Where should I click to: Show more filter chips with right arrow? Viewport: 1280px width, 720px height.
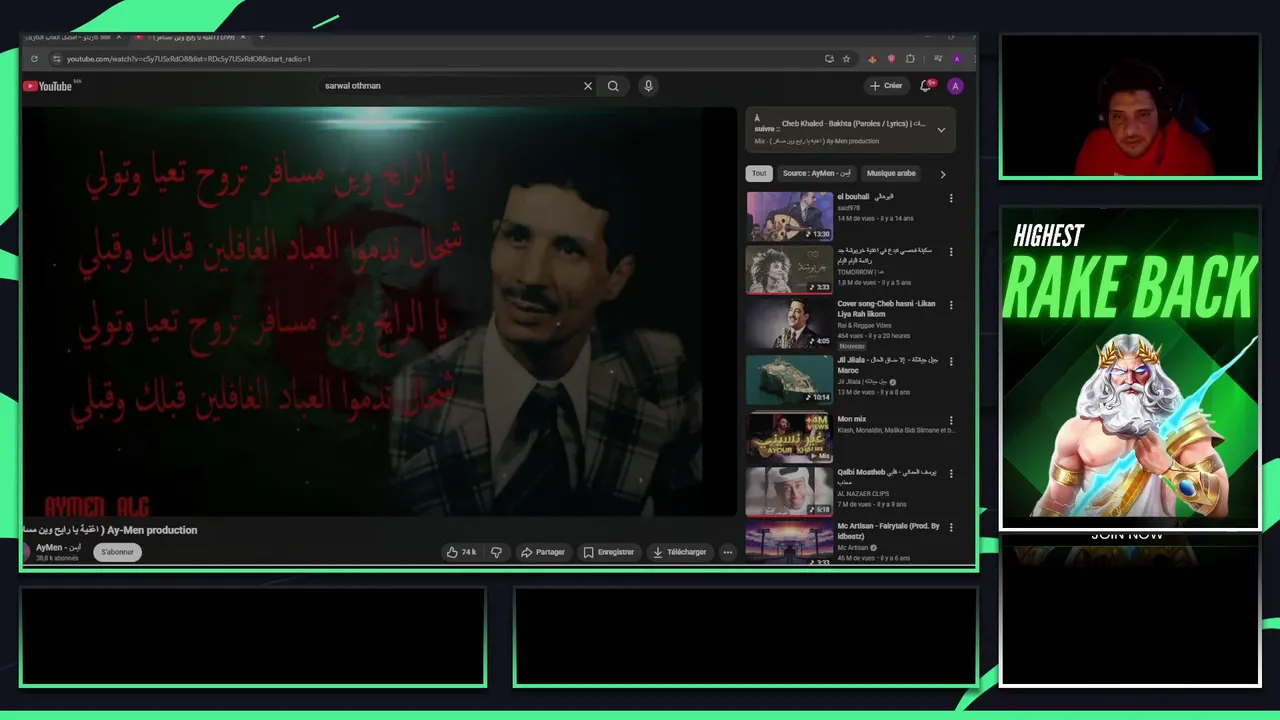(x=942, y=174)
